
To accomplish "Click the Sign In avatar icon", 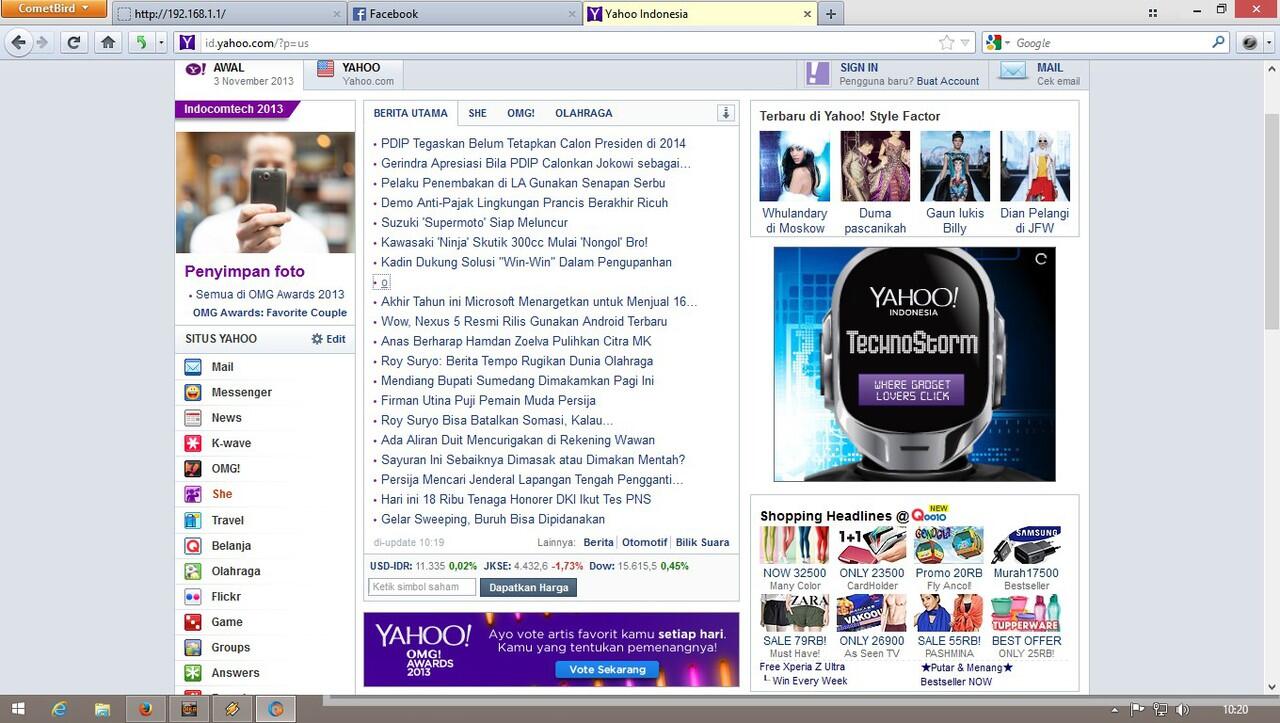I will [x=817, y=73].
